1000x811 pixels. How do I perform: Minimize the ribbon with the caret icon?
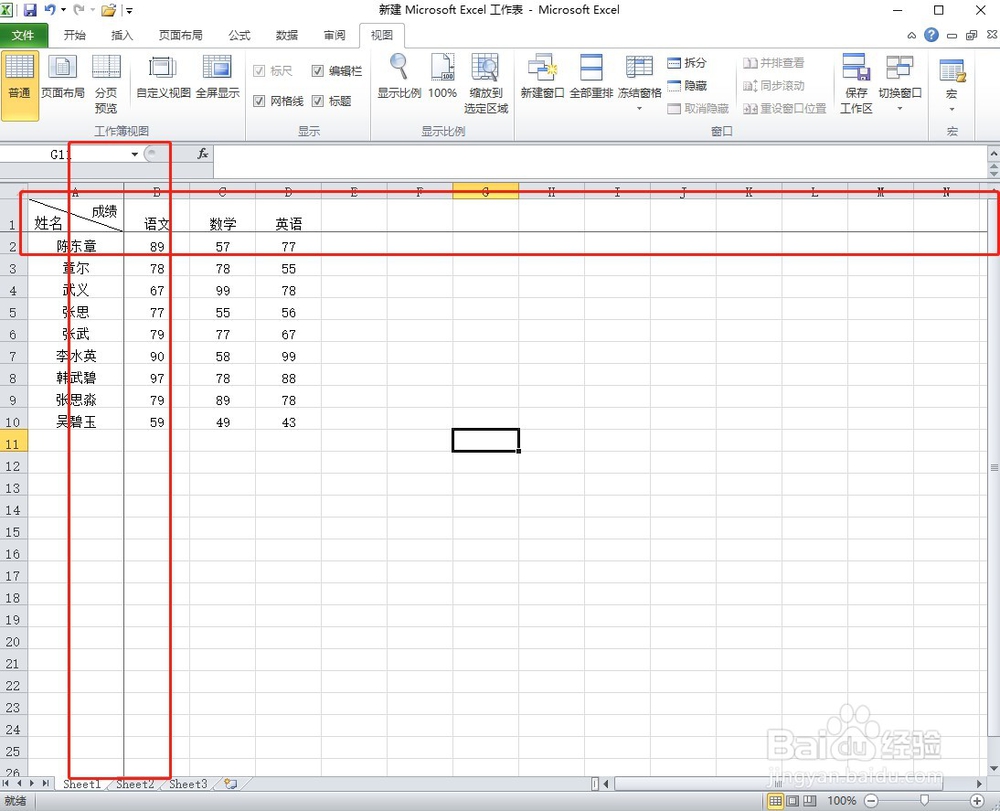click(x=912, y=36)
